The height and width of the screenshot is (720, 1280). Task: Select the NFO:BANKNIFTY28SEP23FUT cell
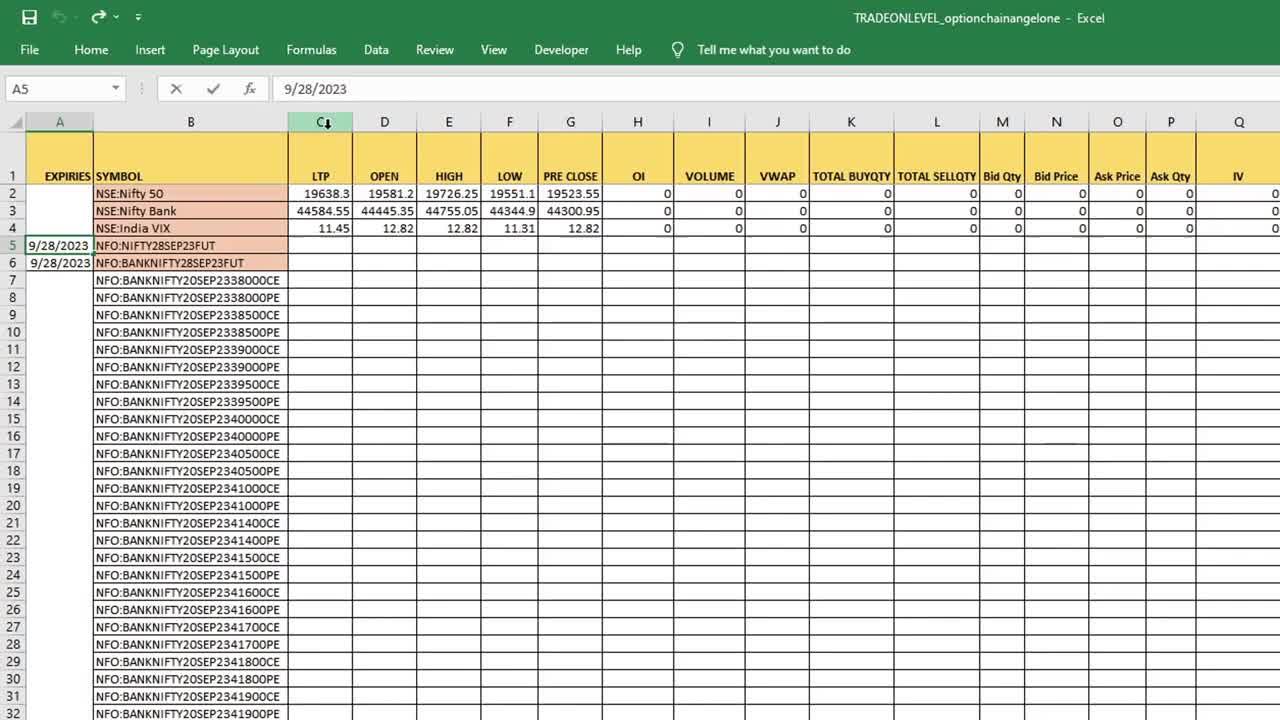click(190, 263)
